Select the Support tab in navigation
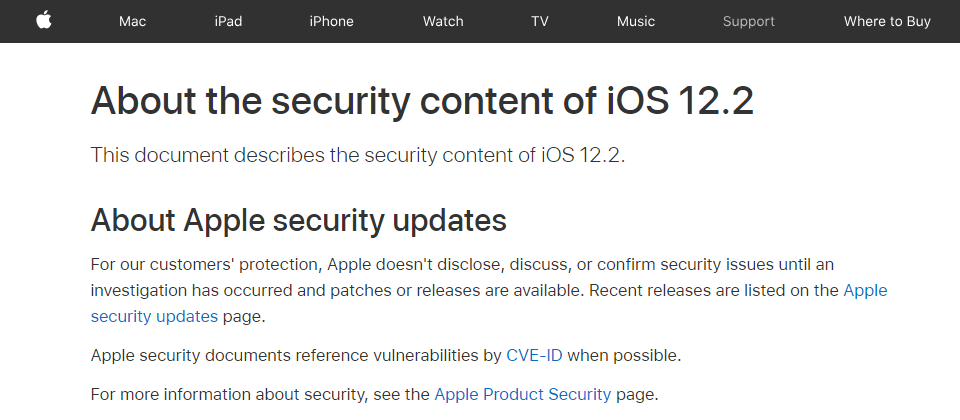Viewport: 960px width, 420px height. tap(749, 21)
